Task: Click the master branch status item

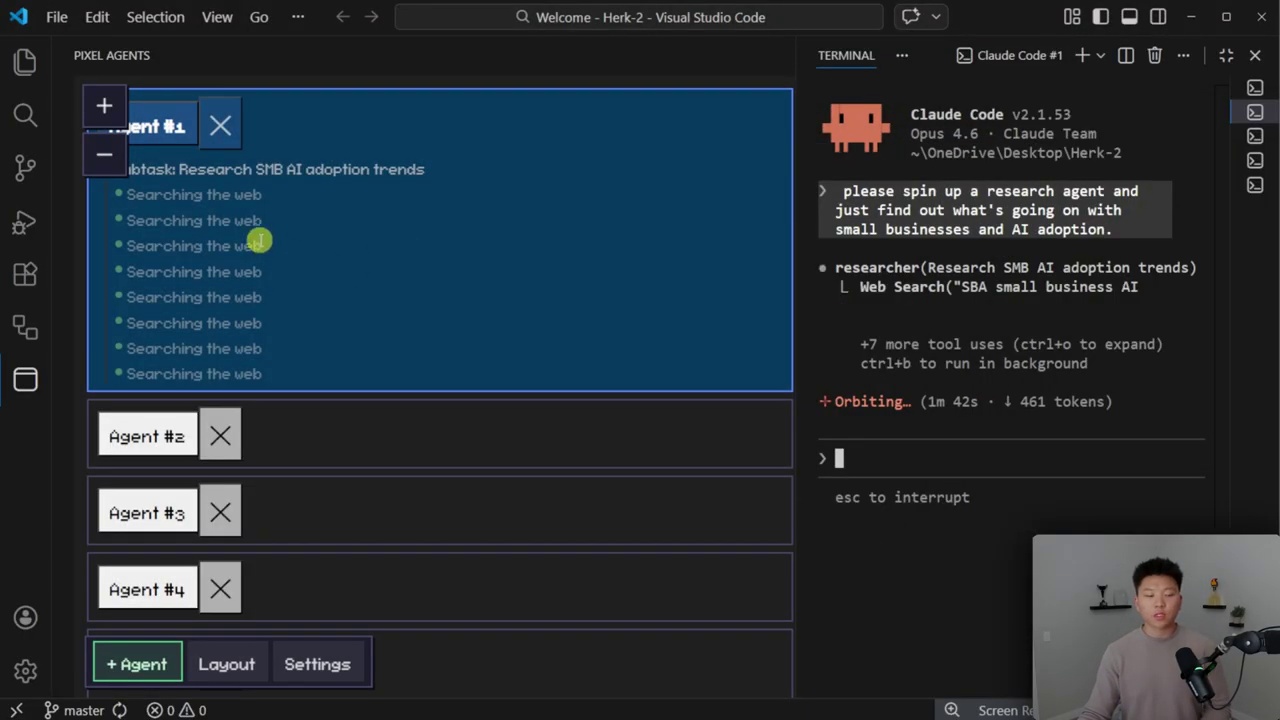Action: (x=75, y=710)
